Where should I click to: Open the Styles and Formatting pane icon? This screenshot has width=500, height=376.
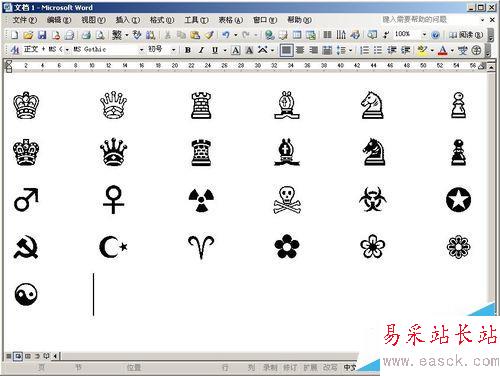[x=15, y=50]
